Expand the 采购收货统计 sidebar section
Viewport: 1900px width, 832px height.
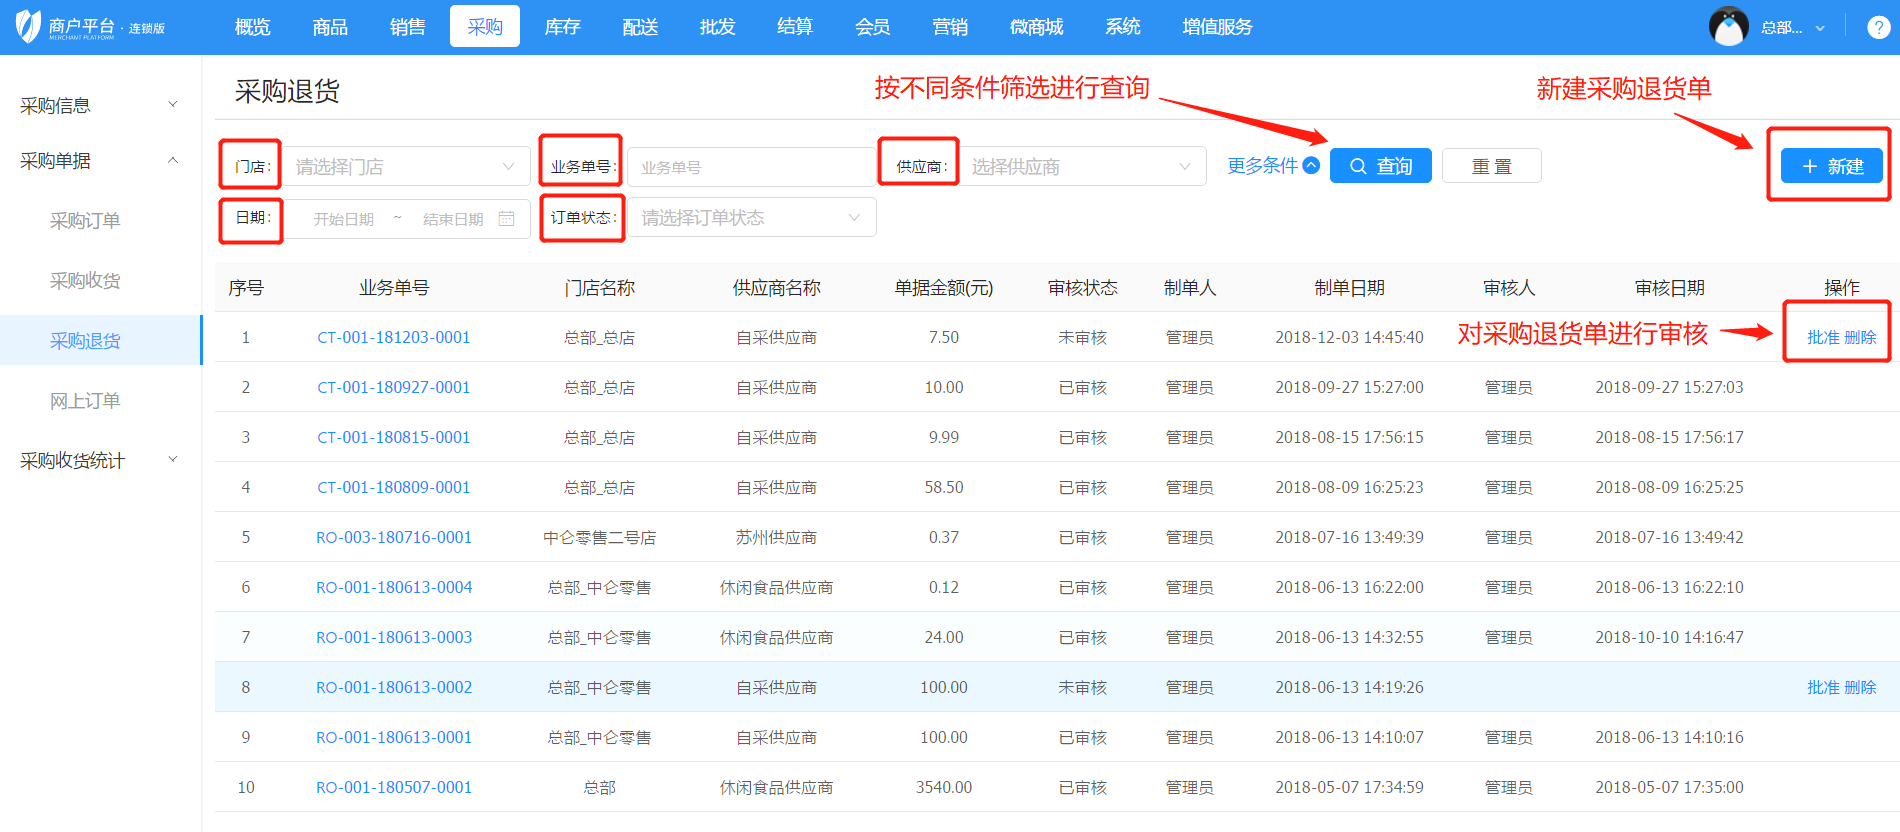click(99, 460)
